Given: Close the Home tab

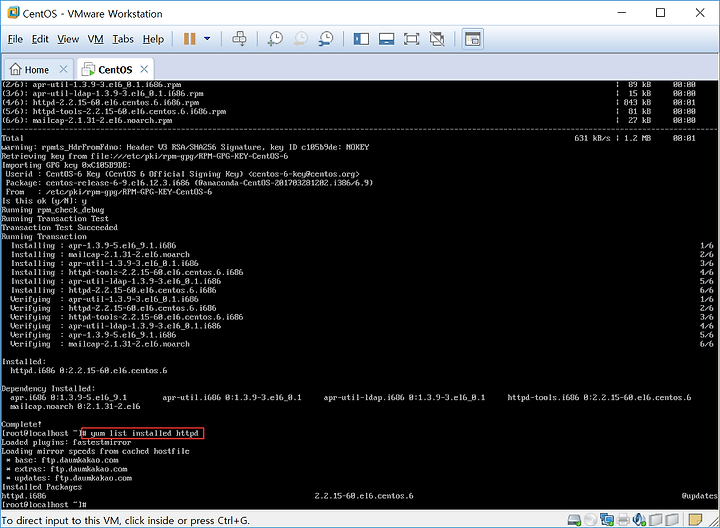Looking at the screenshot, I should pos(63,69).
